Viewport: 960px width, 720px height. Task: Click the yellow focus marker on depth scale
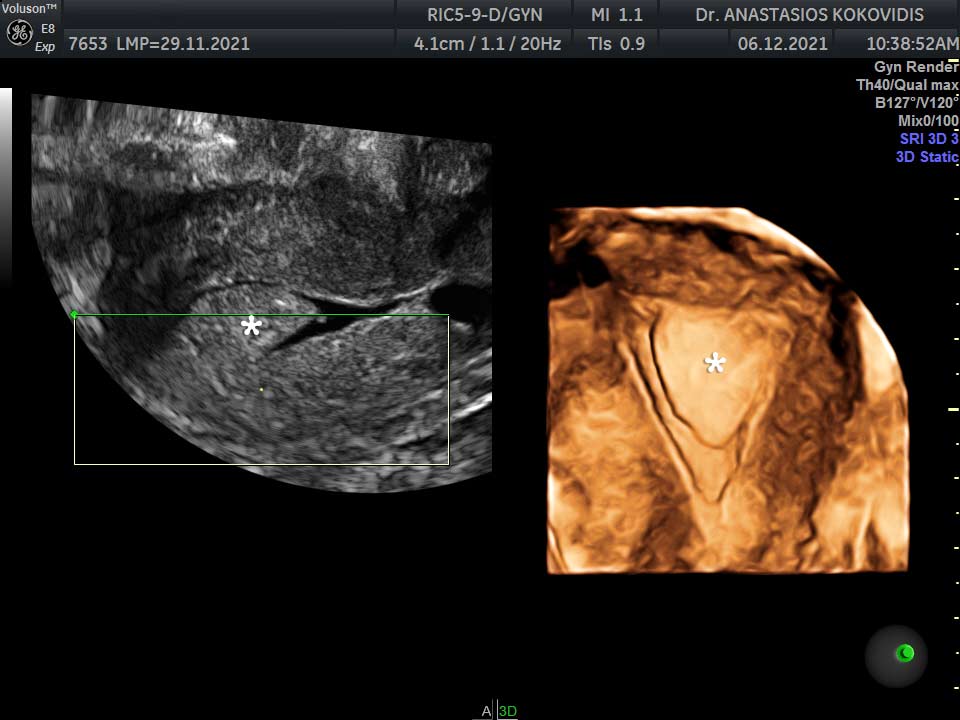tap(953, 409)
